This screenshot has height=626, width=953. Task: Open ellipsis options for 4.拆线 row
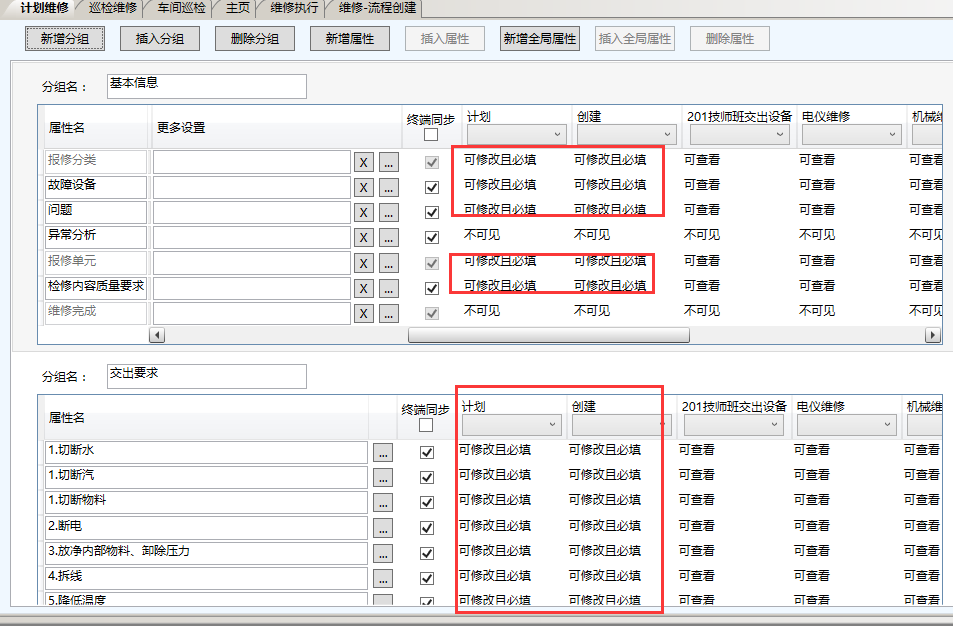383,578
